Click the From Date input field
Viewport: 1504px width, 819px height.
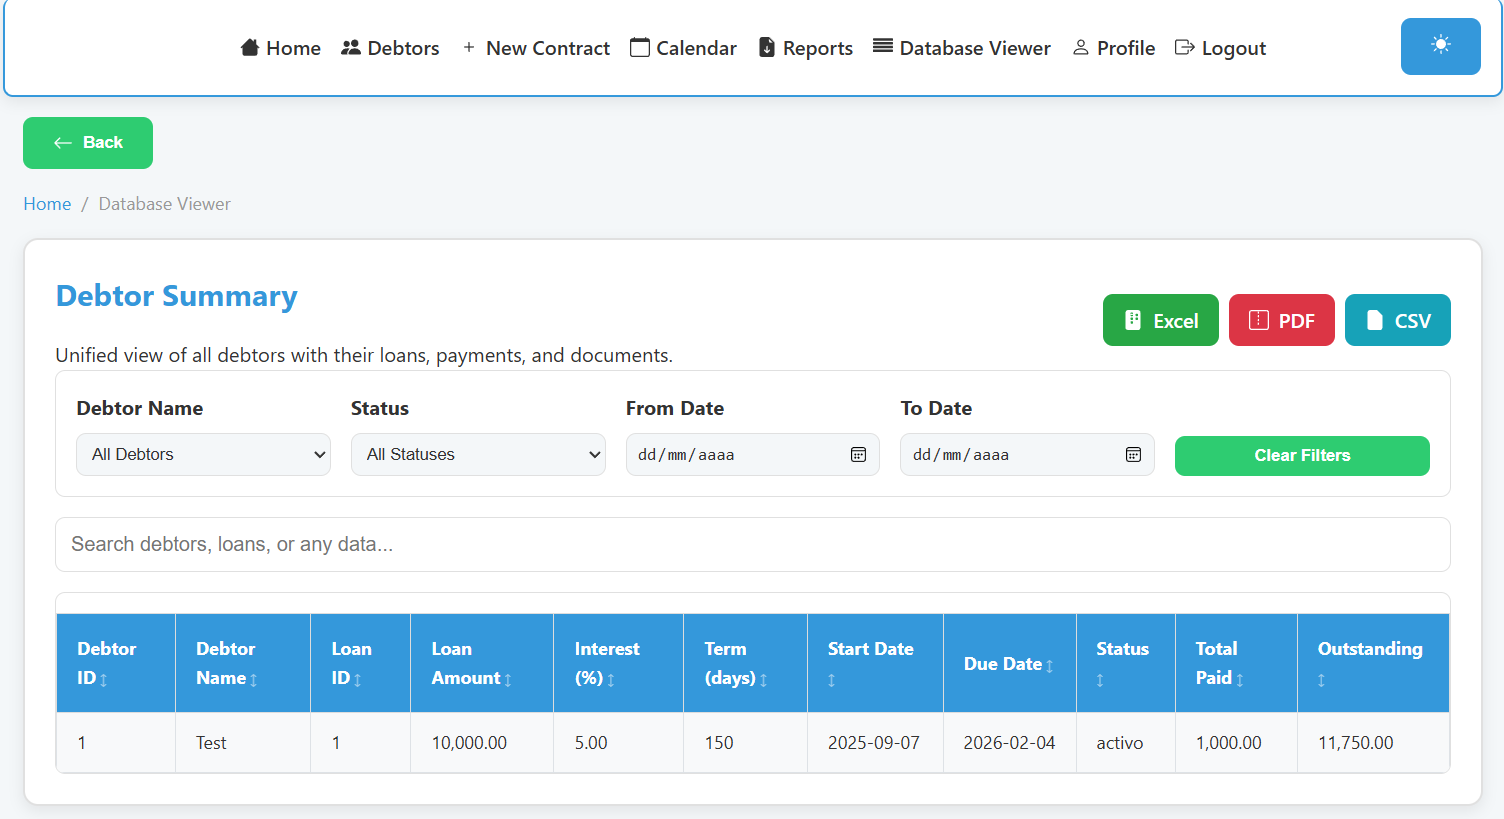[x=752, y=455]
